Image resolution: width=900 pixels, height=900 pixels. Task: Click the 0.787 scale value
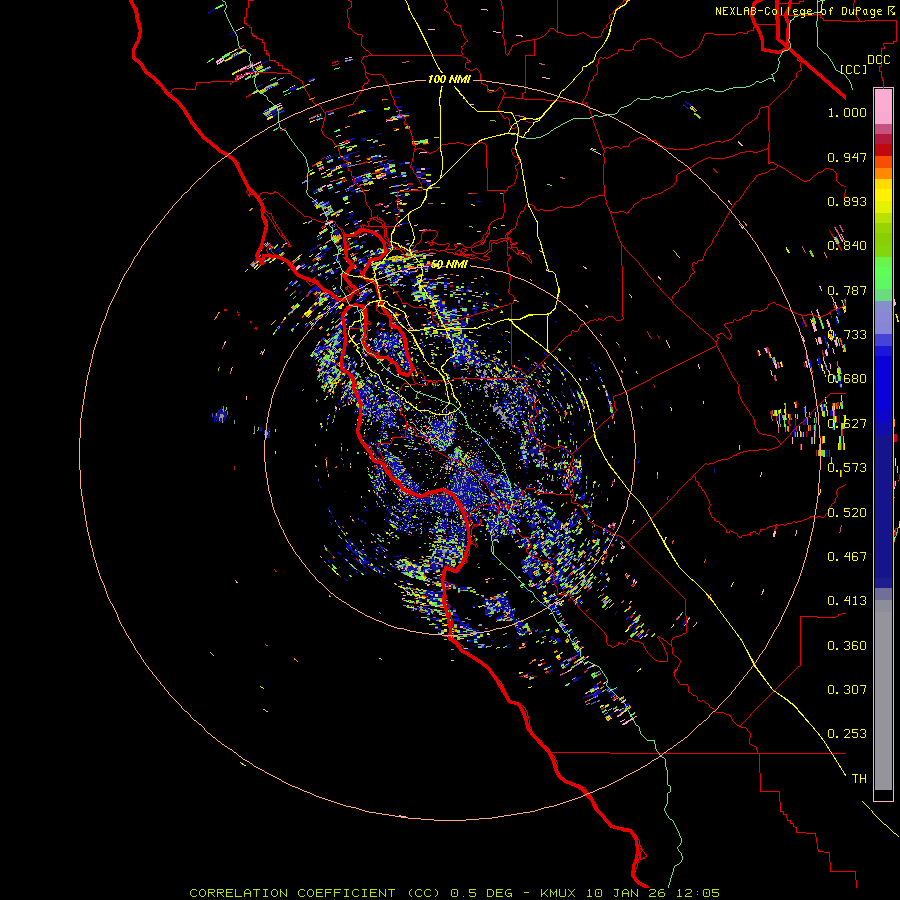[847, 290]
